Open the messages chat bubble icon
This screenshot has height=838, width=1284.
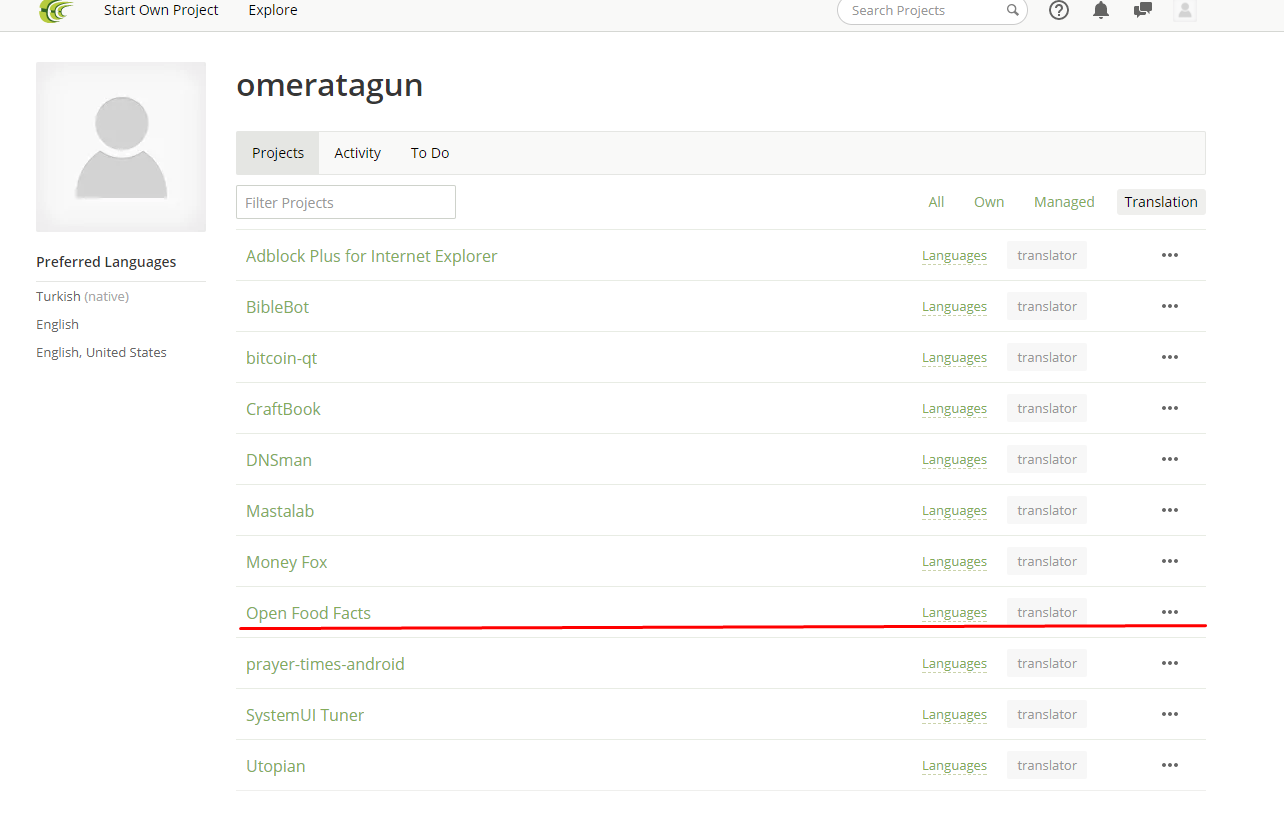click(1142, 10)
